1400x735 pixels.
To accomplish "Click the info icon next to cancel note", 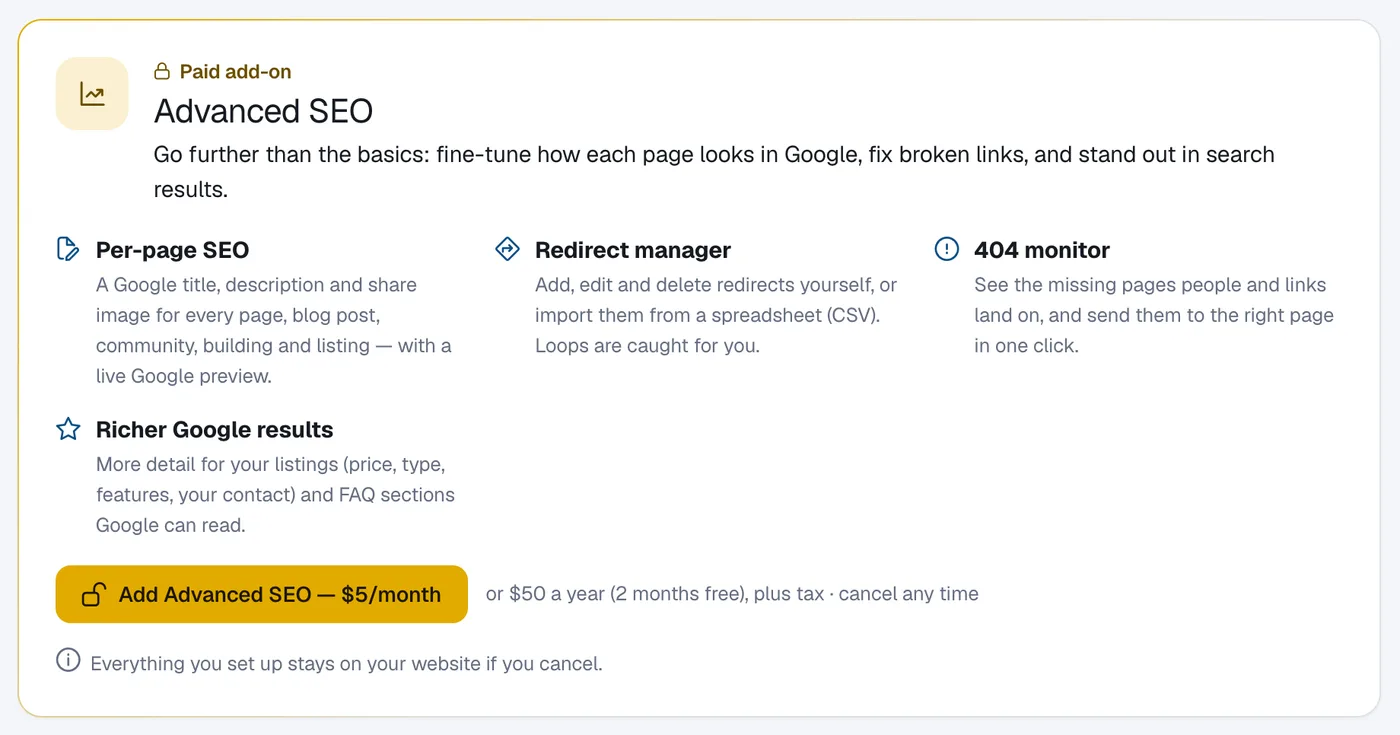I will 68,660.
